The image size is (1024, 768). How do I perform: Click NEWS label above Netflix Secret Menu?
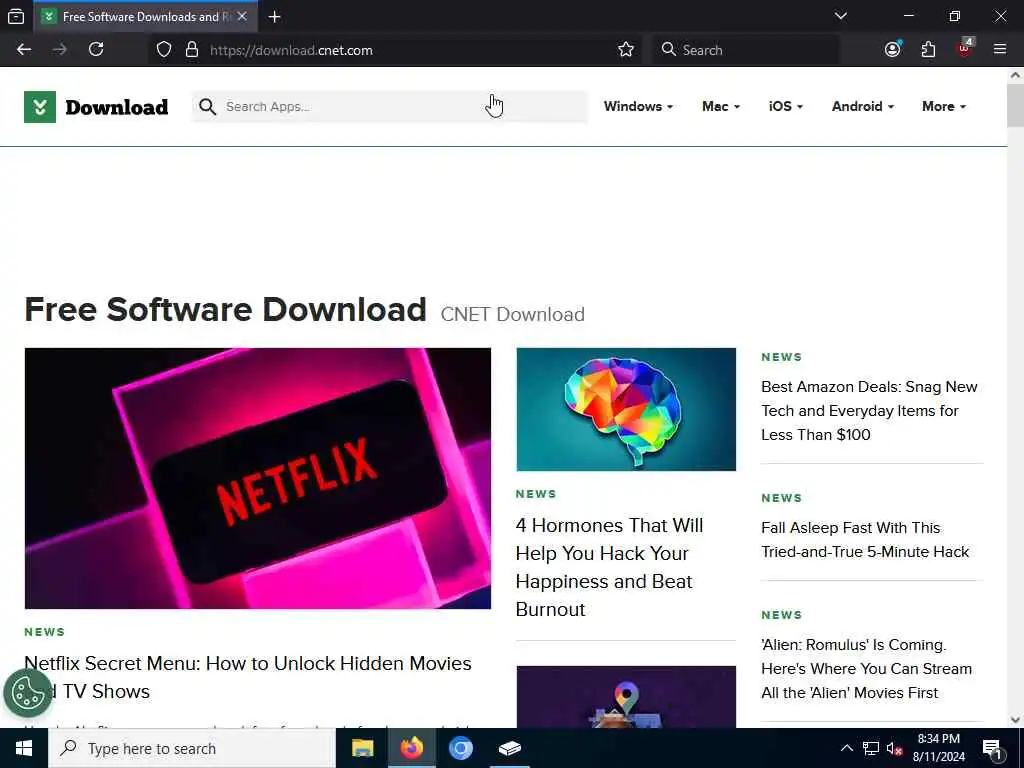point(44,632)
